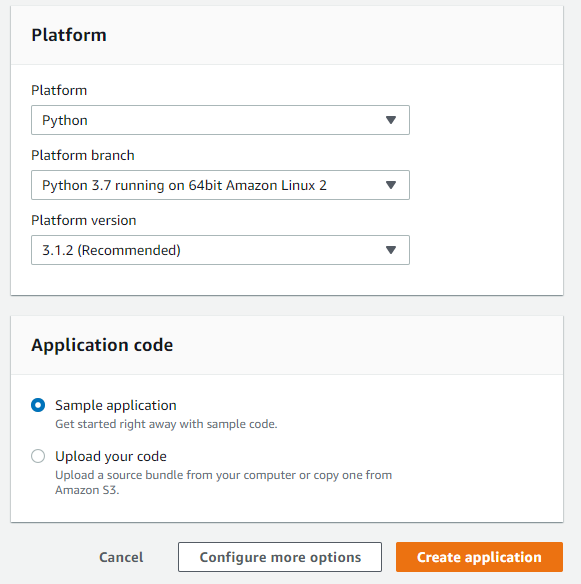
Task: Click the 'Upload a source bundle' description text
Action: pyautogui.click(x=223, y=482)
